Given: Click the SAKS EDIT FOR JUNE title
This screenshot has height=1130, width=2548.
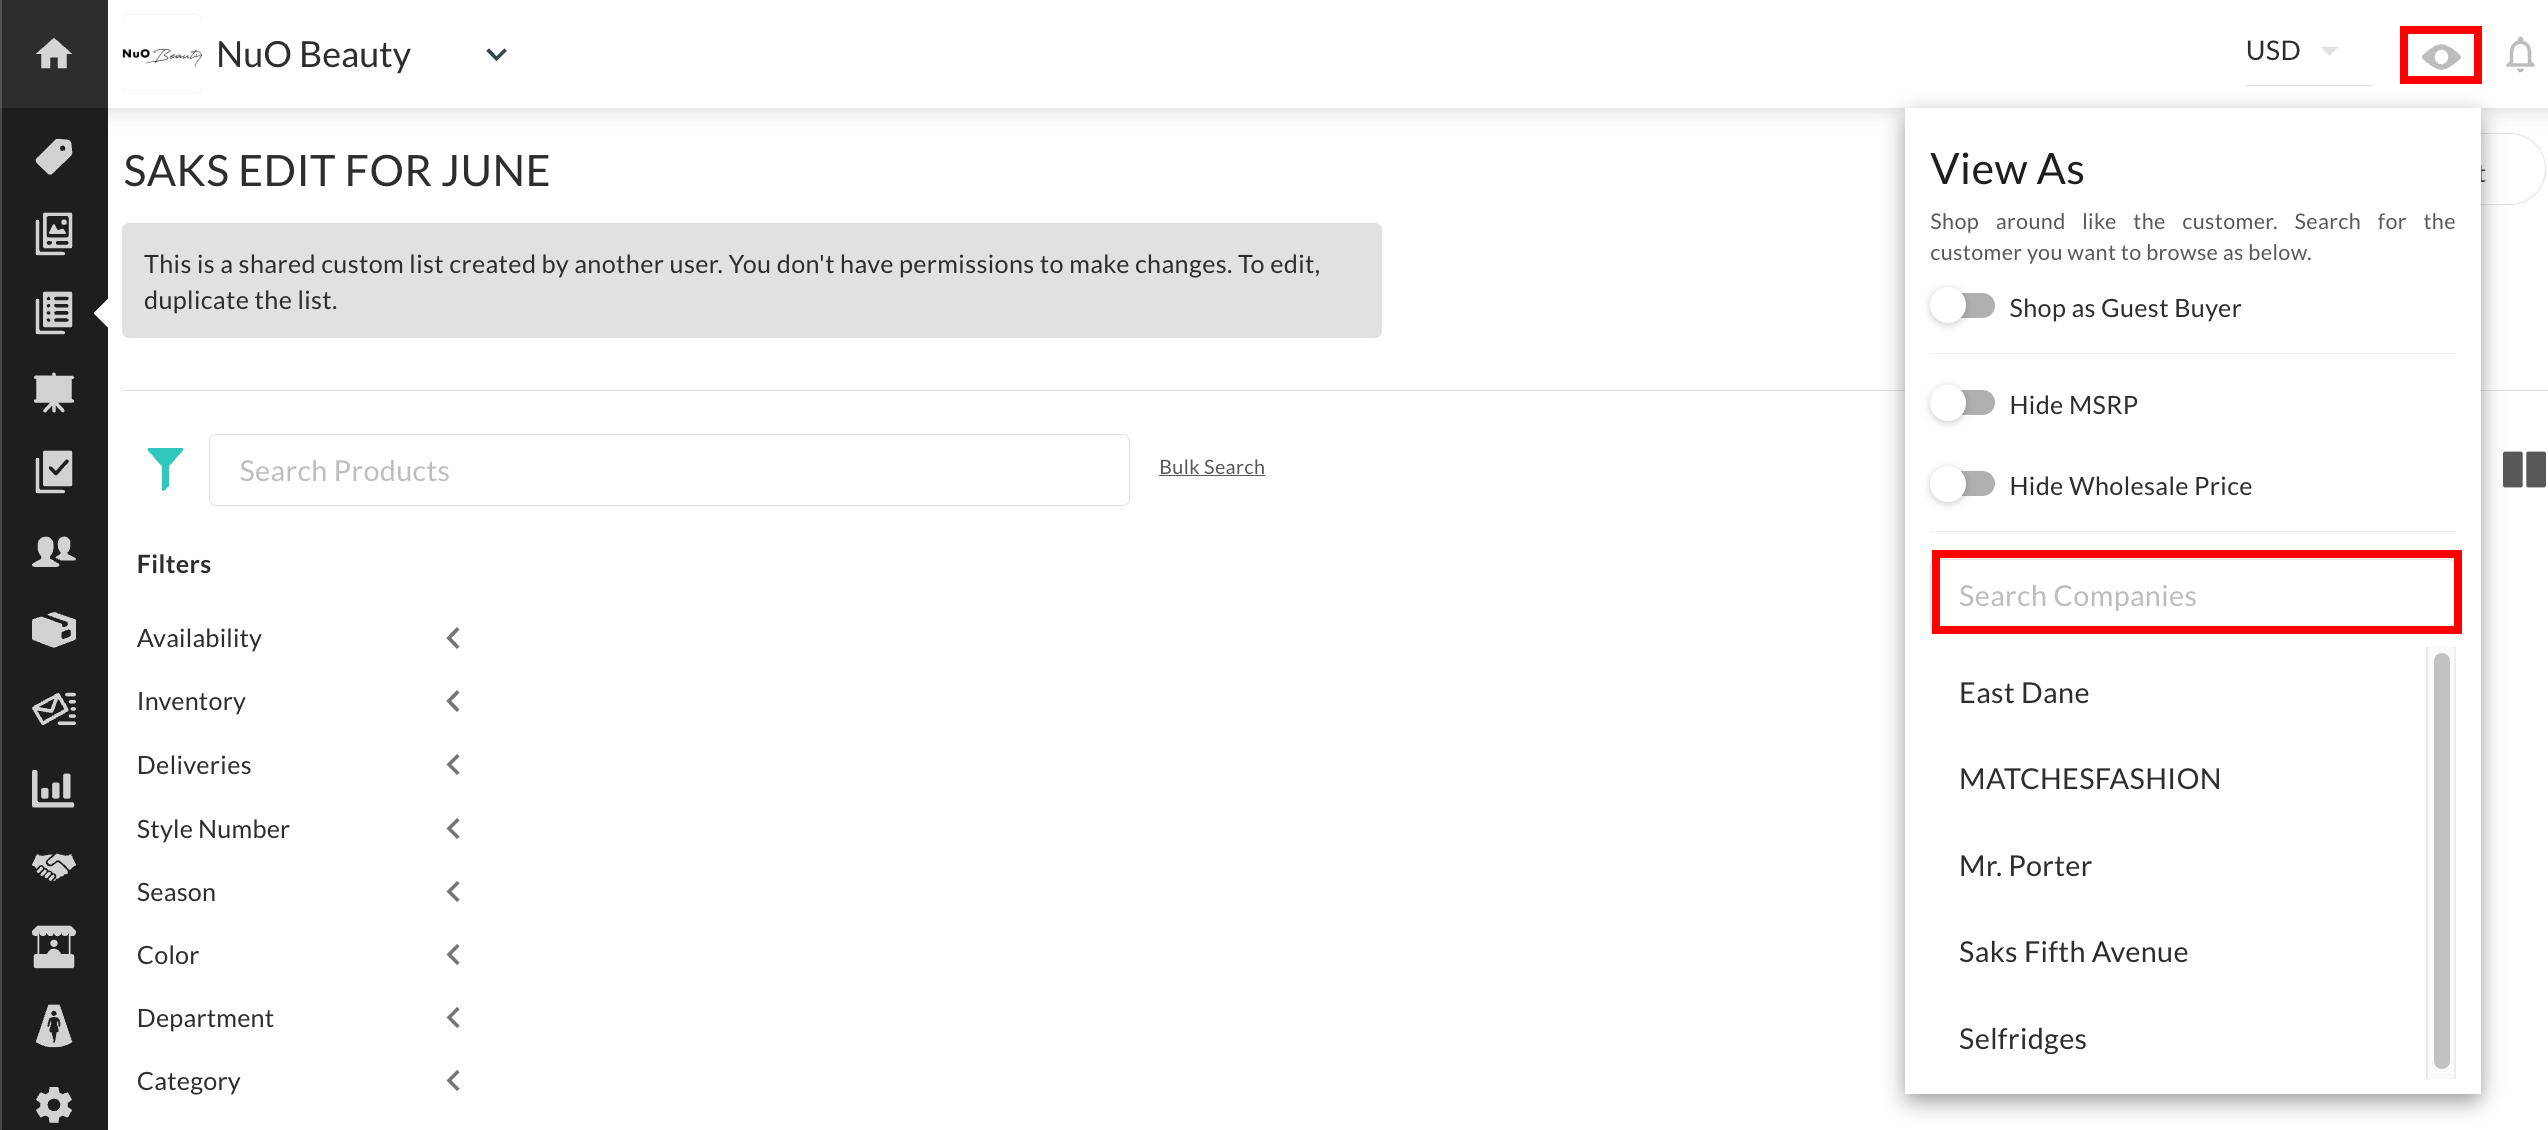Looking at the screenshot, I should point(337,171).
